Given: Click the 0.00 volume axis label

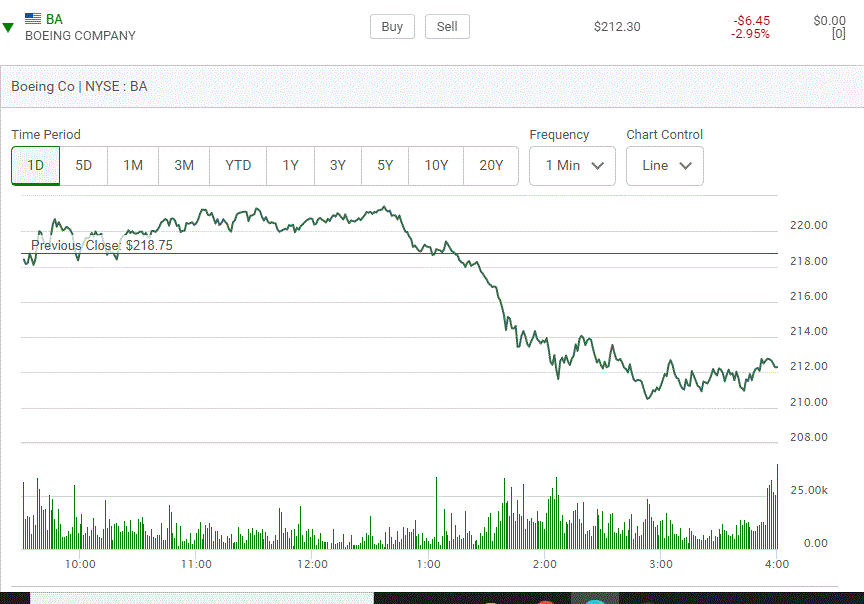Looking at the screenshot, I should [x=816, y=543].
